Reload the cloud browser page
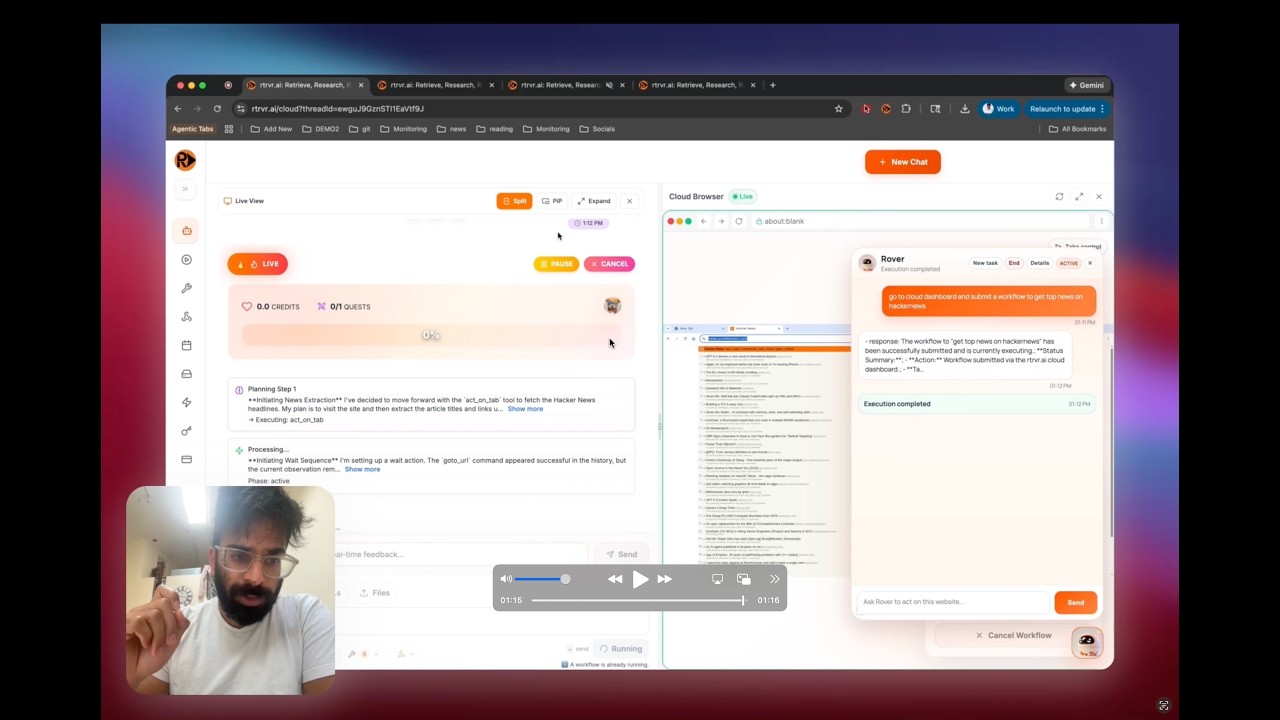 pyautogui.click(x=739, y=221)
